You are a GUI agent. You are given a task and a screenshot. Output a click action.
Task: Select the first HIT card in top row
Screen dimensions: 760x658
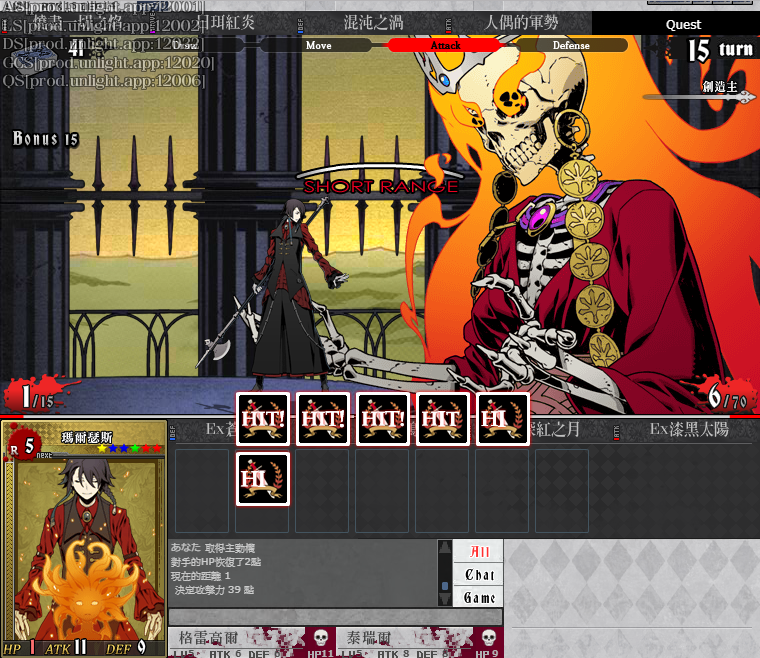click(x=263, y=419)
